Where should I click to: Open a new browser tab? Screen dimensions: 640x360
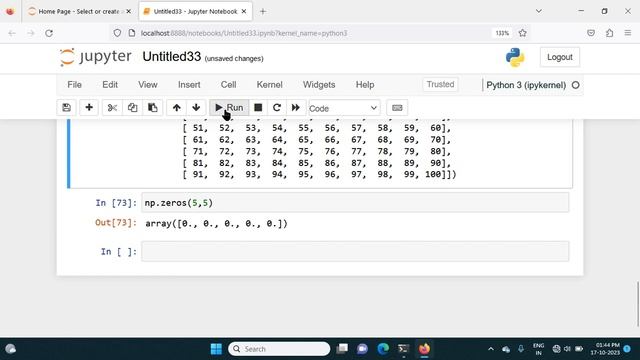point(263,11)
